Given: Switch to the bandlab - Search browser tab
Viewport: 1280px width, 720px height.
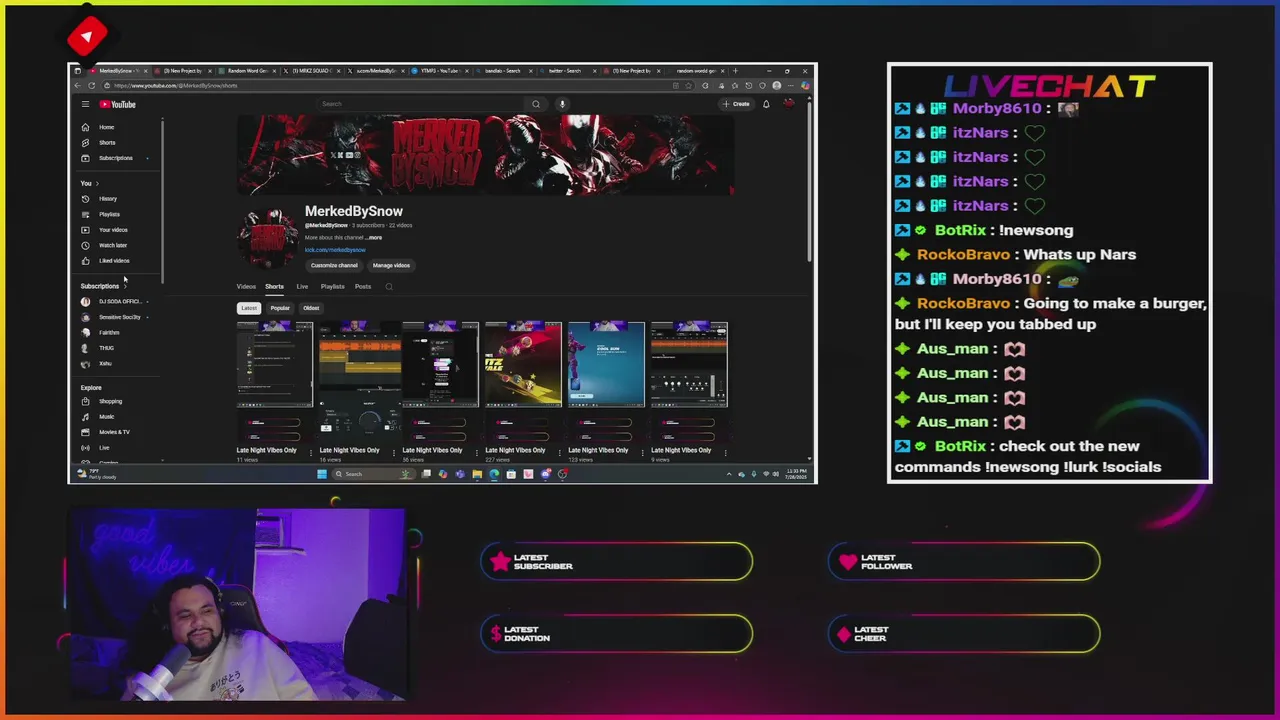Looking at the screenshot, I should click(502, 71).
